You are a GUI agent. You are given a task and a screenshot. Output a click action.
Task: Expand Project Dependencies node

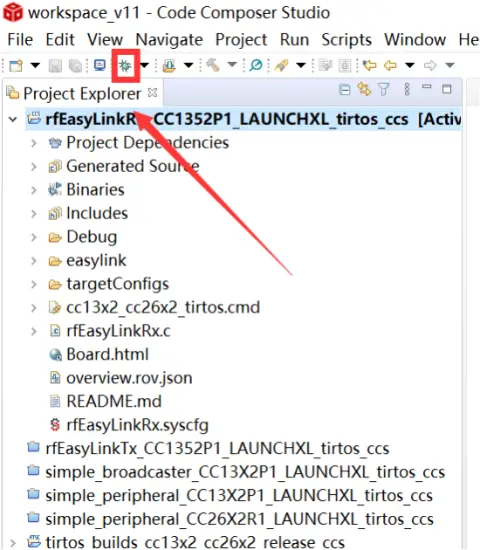34,143
